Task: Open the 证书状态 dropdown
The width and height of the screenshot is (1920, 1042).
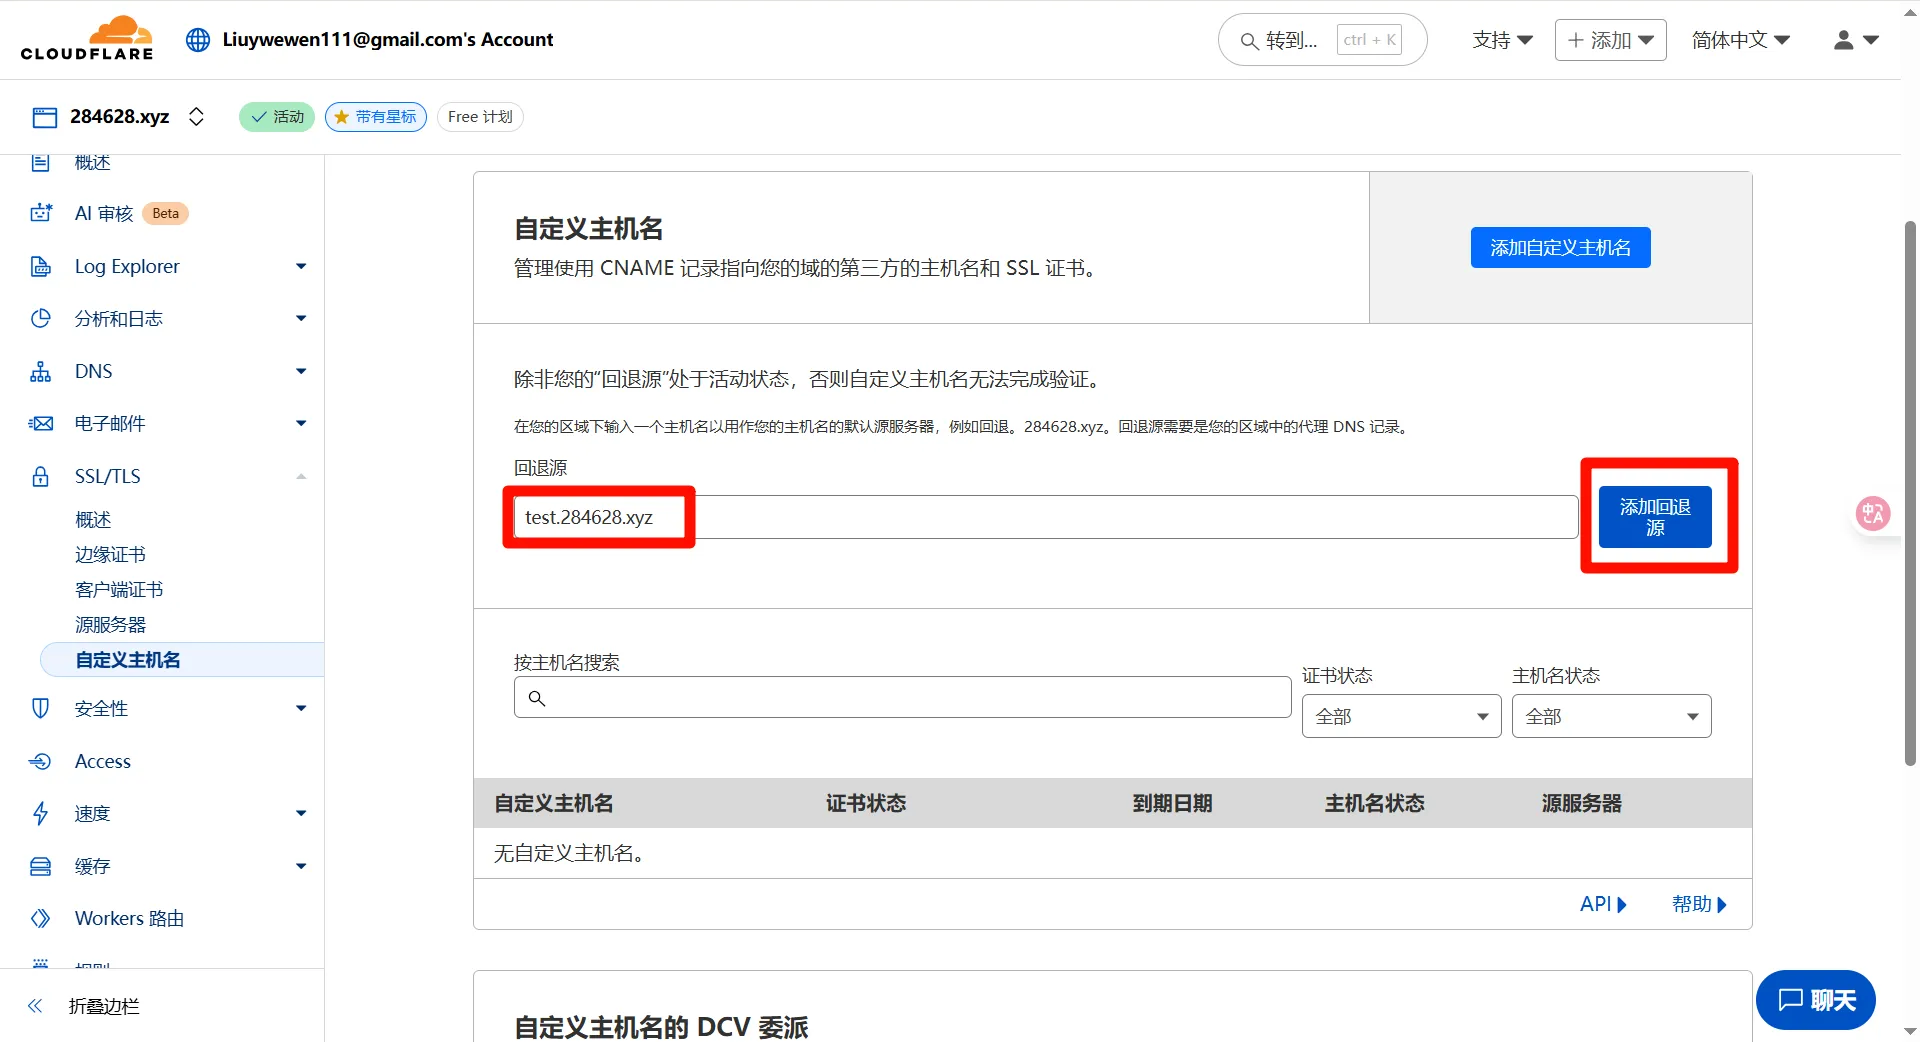Action: [1400, 716]
